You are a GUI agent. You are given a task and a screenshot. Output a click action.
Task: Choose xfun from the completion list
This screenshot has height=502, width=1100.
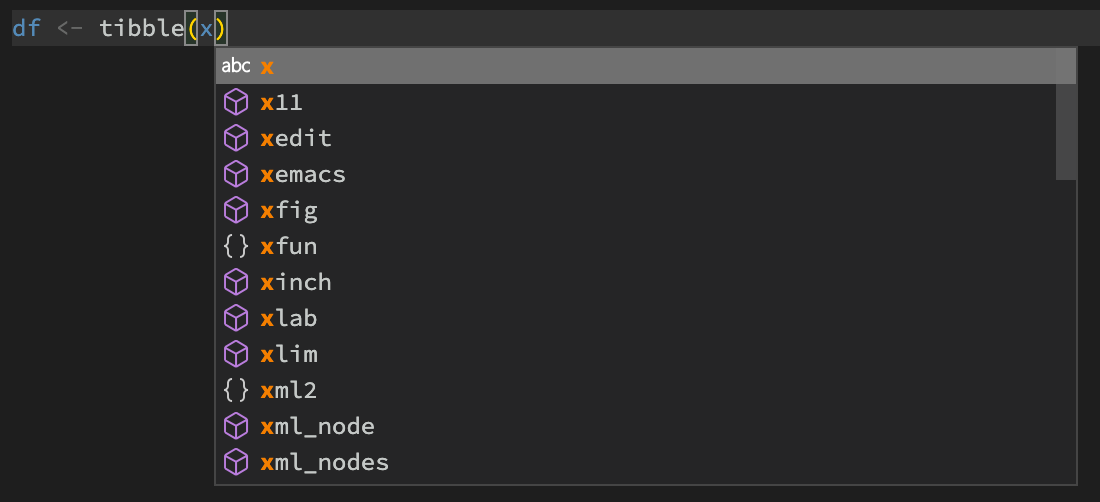click(289, 246)
